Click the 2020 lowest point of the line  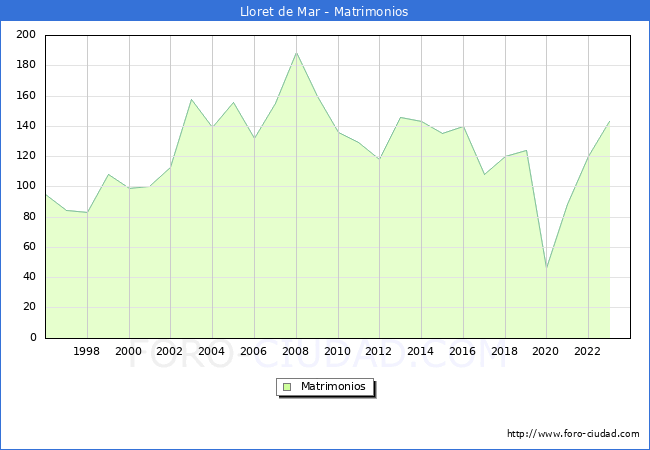pyautogui.click(x=547, y=268)
